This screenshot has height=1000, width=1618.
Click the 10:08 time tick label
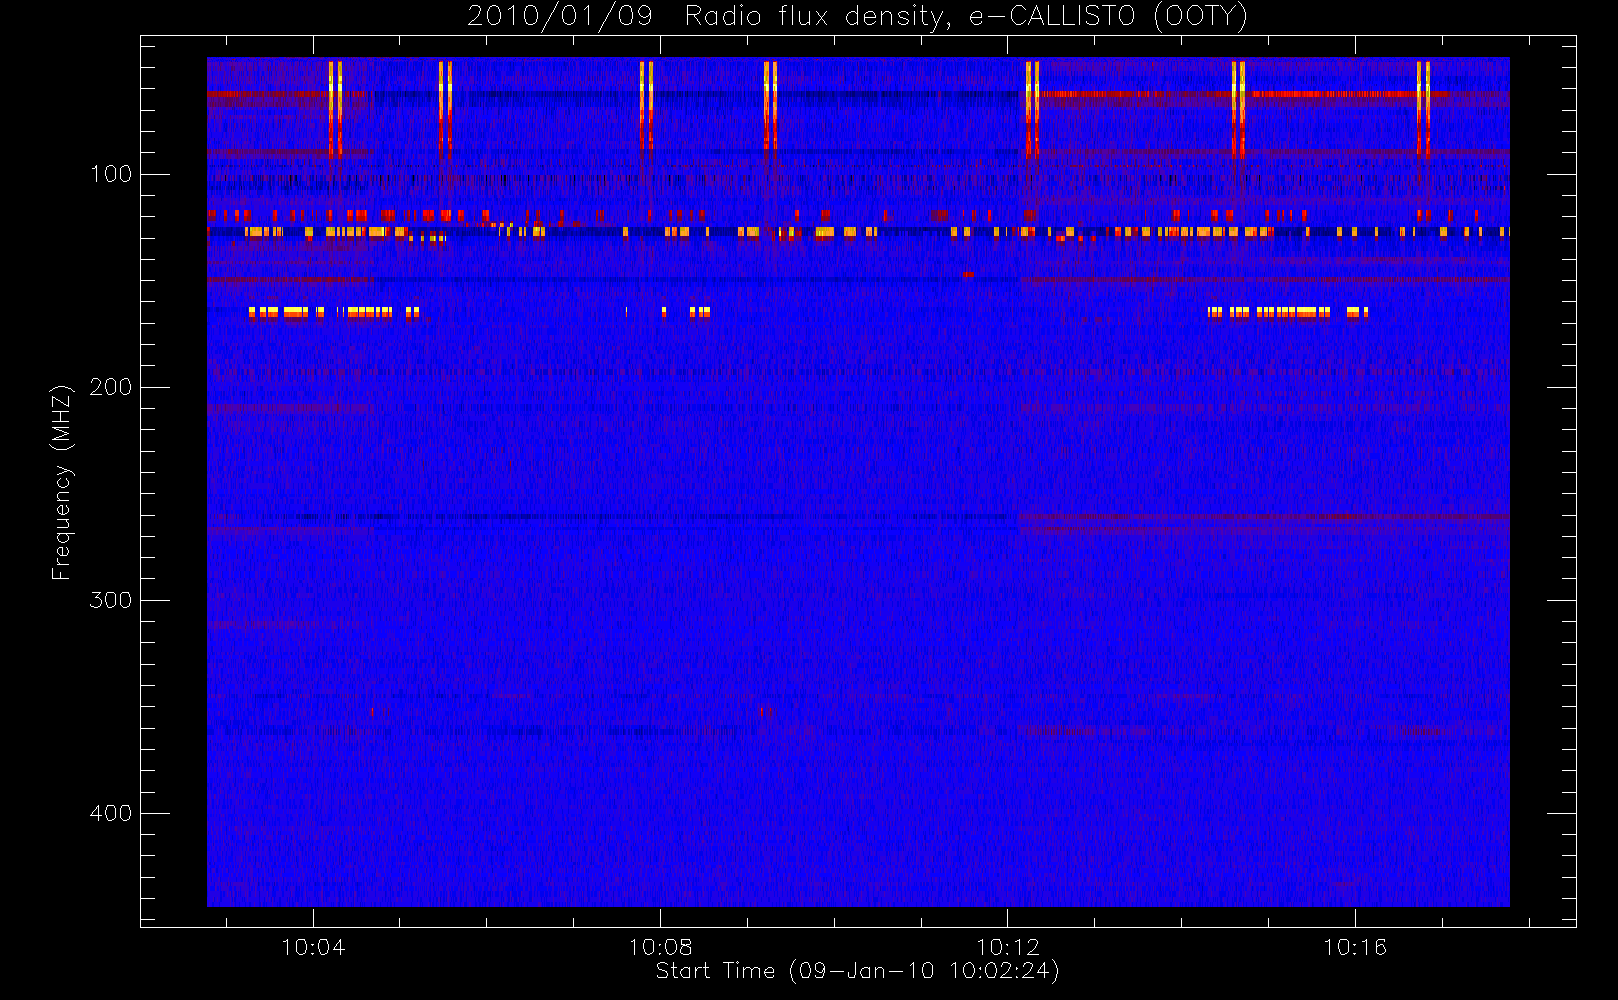[x=660, y=947]
